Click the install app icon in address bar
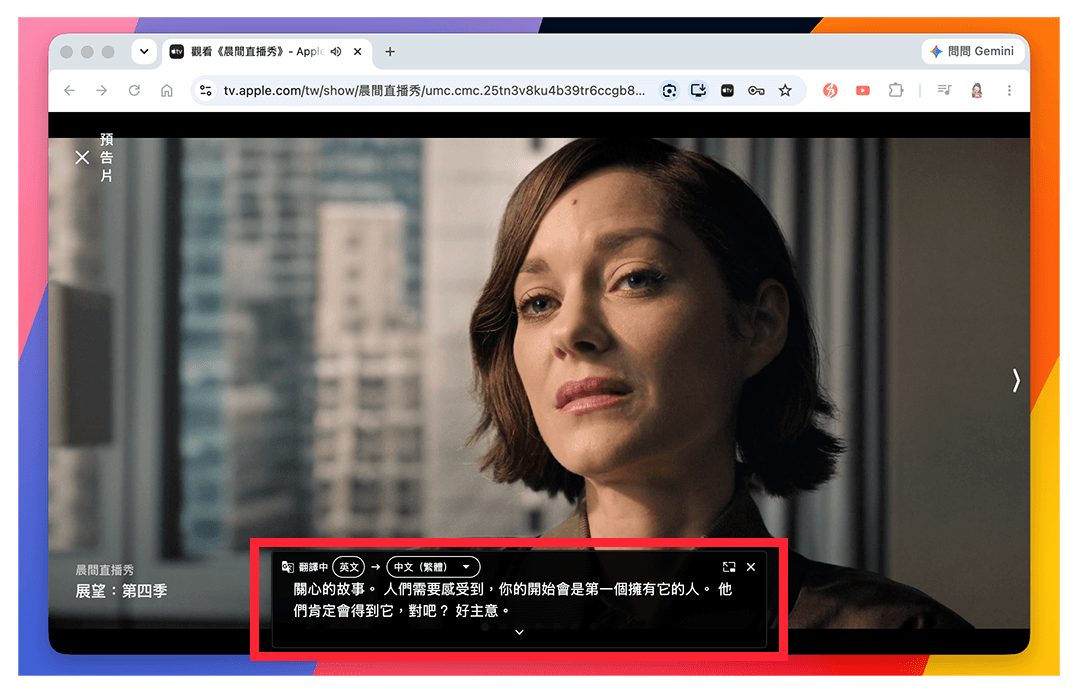1080x698 pixels. click(x=698, y=91)
